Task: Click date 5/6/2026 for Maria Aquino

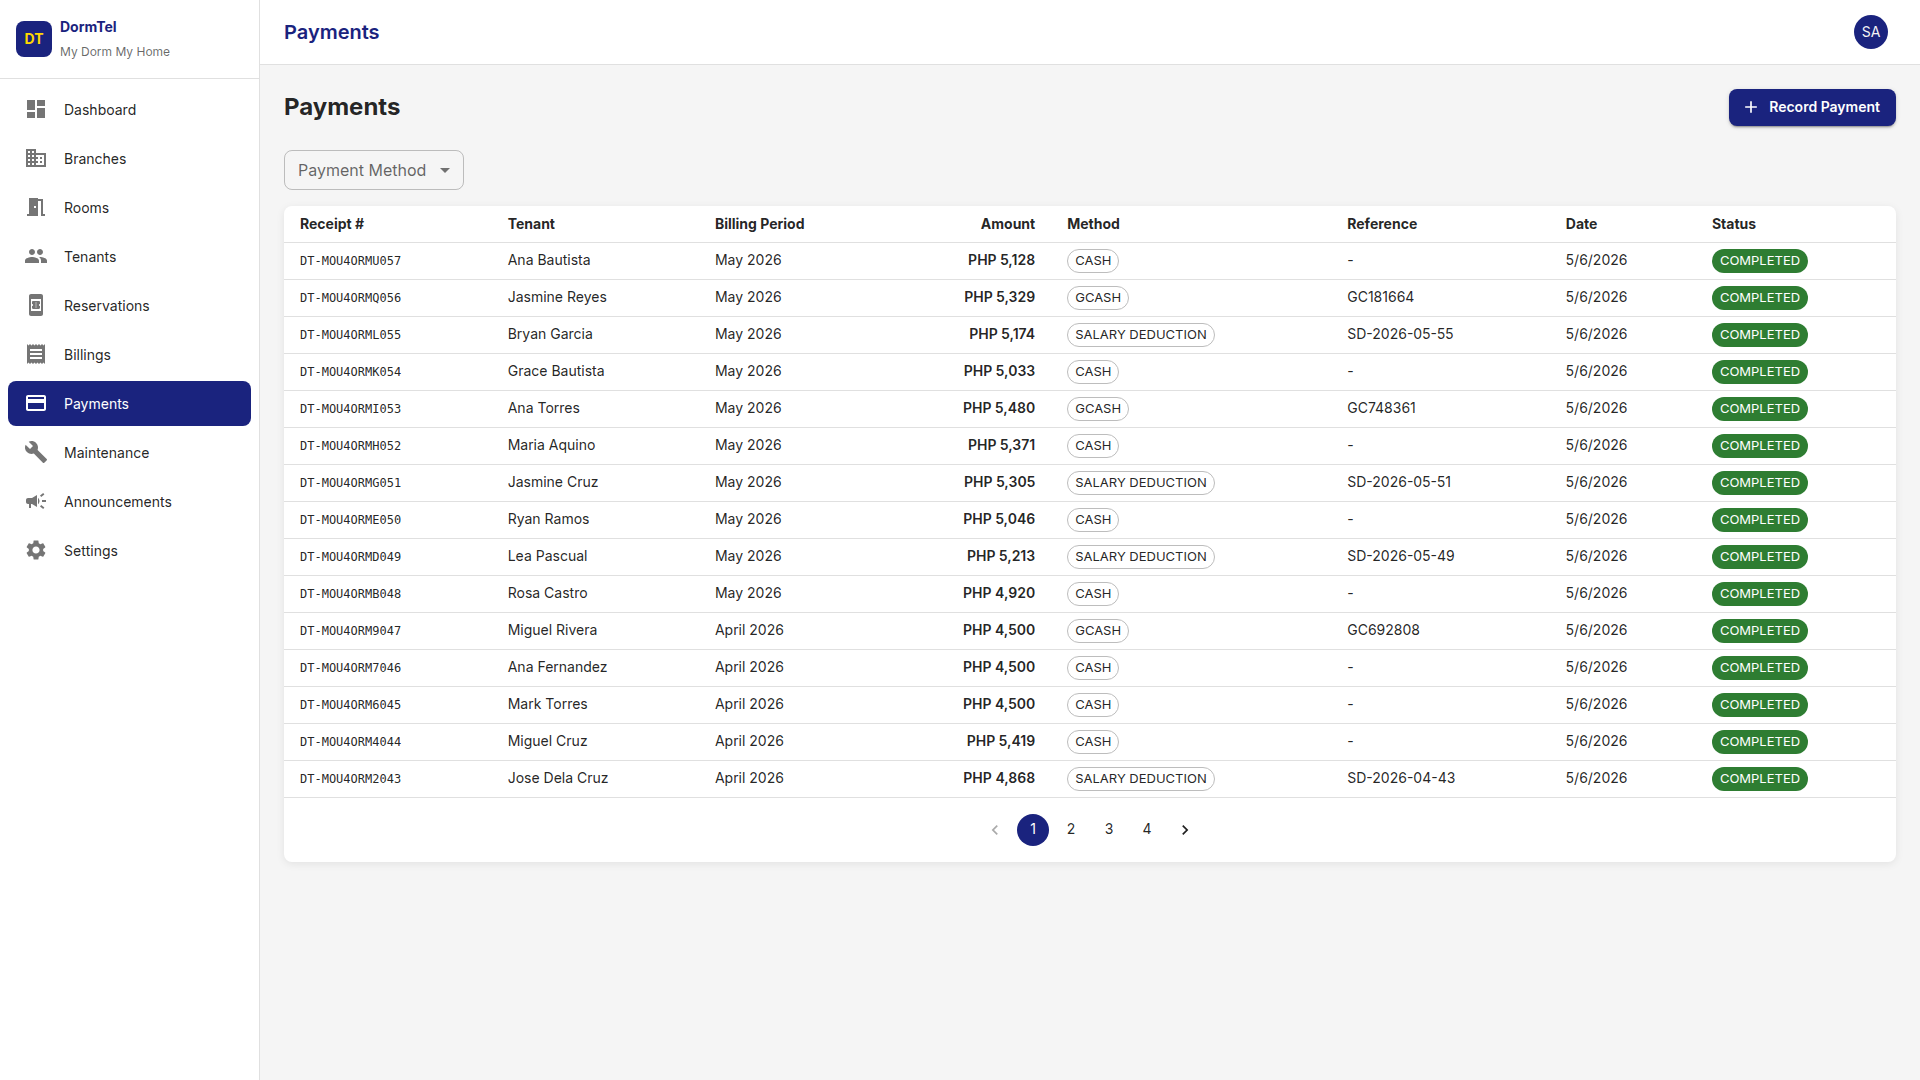Action: (1596, 445)
